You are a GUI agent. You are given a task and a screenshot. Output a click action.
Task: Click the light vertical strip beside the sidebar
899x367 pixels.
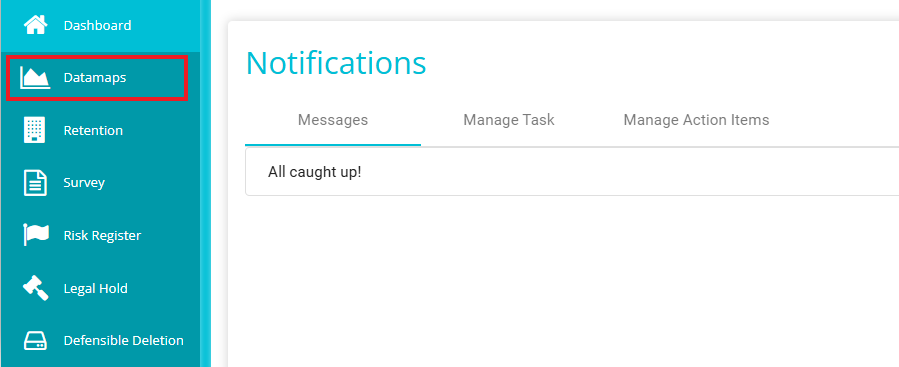tap(205, 184)
